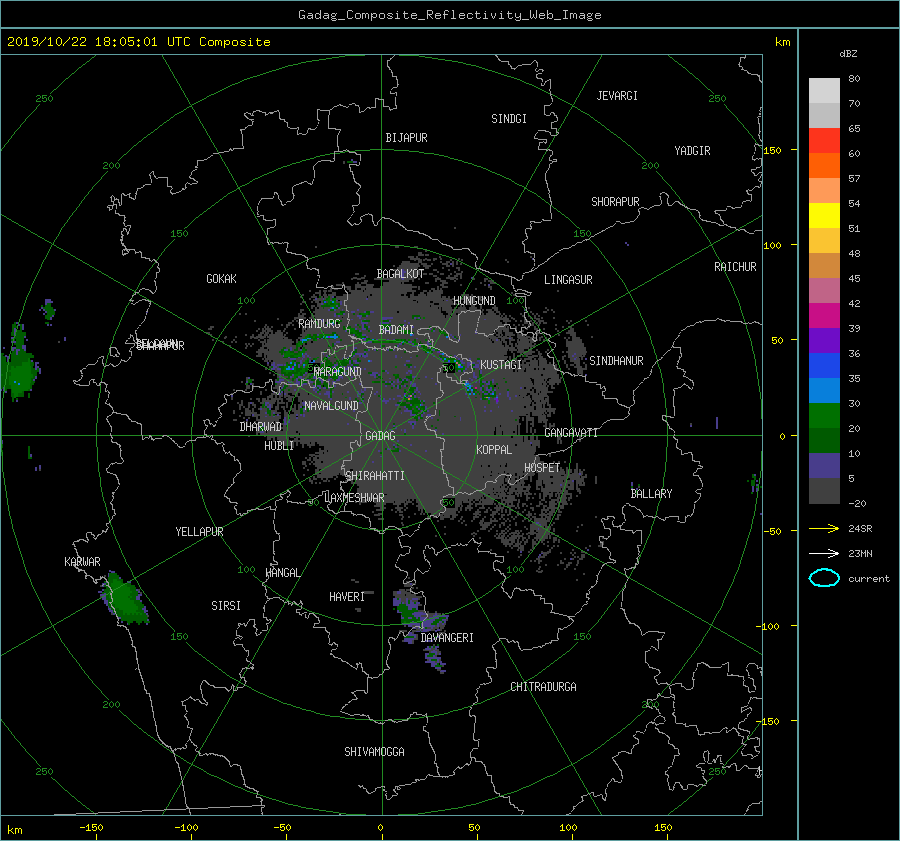Click the DAVANGERI city label
Viewport: 900px width, 841px height.
(x=447, y=638)
